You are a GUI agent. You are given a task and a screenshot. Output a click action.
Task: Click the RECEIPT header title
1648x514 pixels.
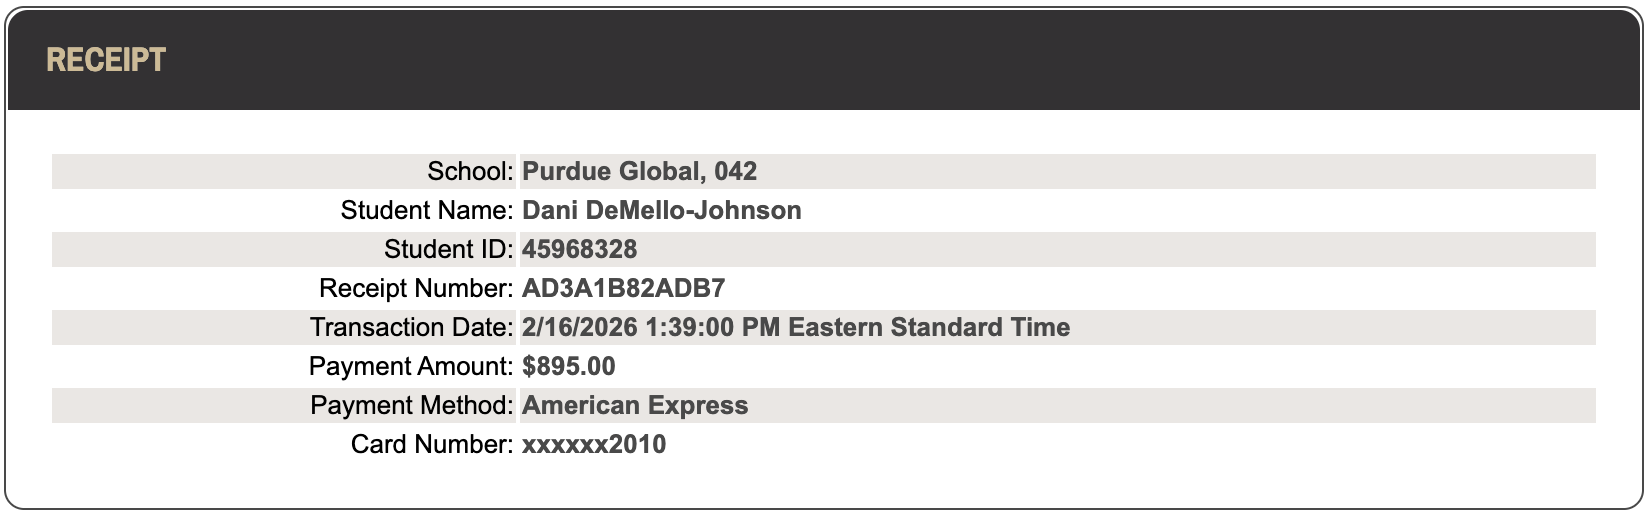tap(106, 60)
